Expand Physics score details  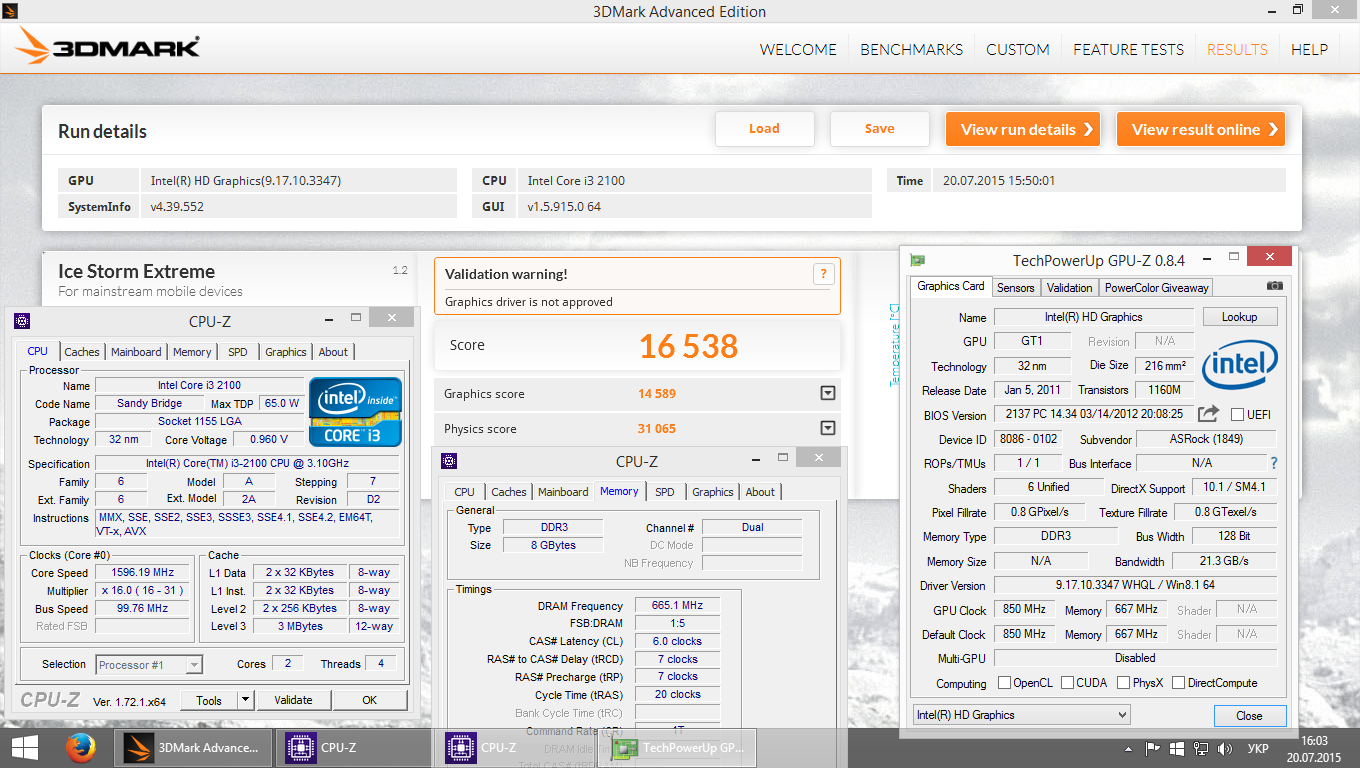pos(827,428)
